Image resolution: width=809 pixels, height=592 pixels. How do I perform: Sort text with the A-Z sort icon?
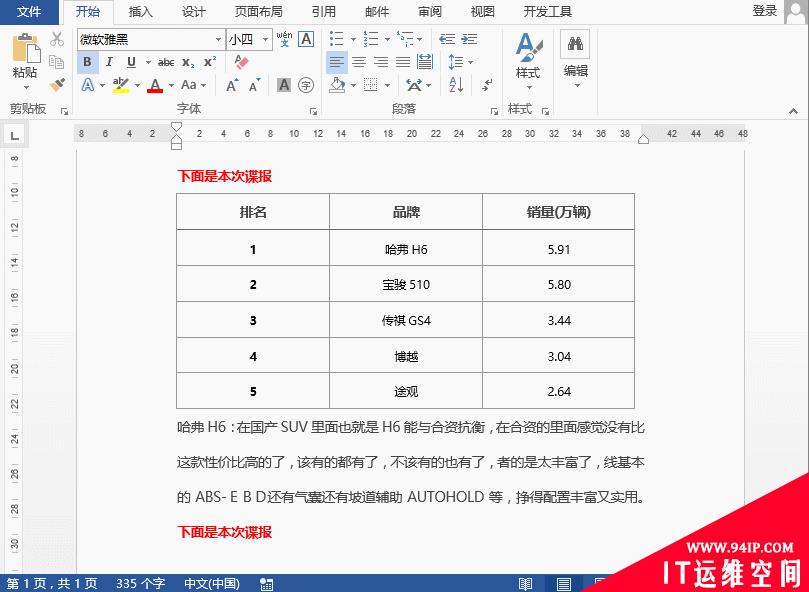click(x=456, y=85)
